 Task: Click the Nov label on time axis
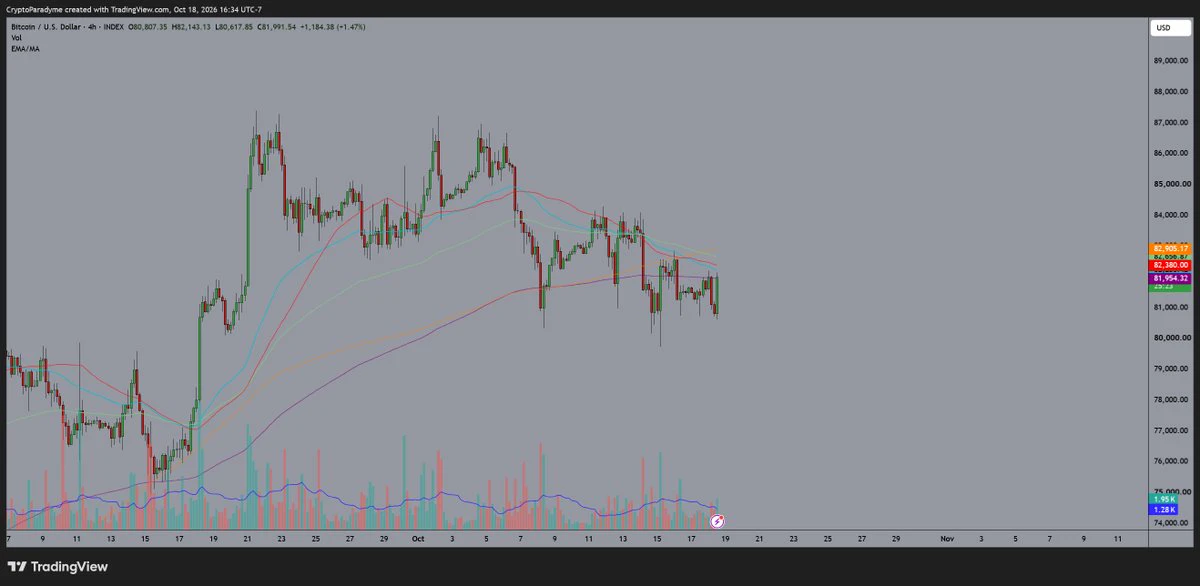946,538
